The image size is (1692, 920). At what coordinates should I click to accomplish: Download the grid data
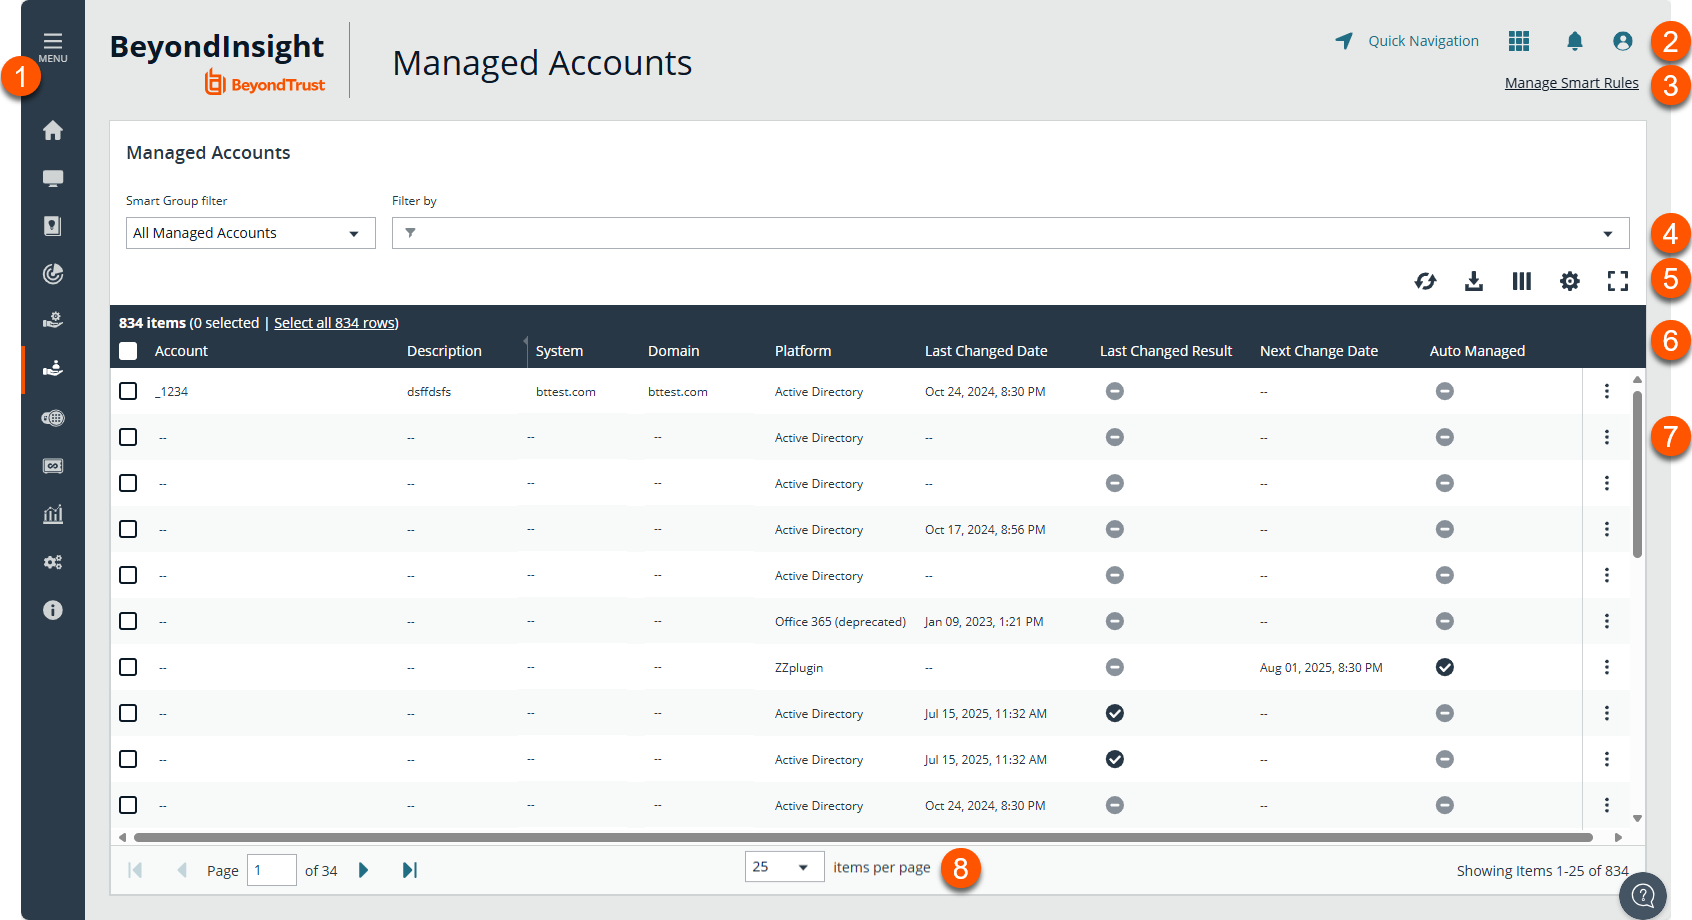point(1474,281)
